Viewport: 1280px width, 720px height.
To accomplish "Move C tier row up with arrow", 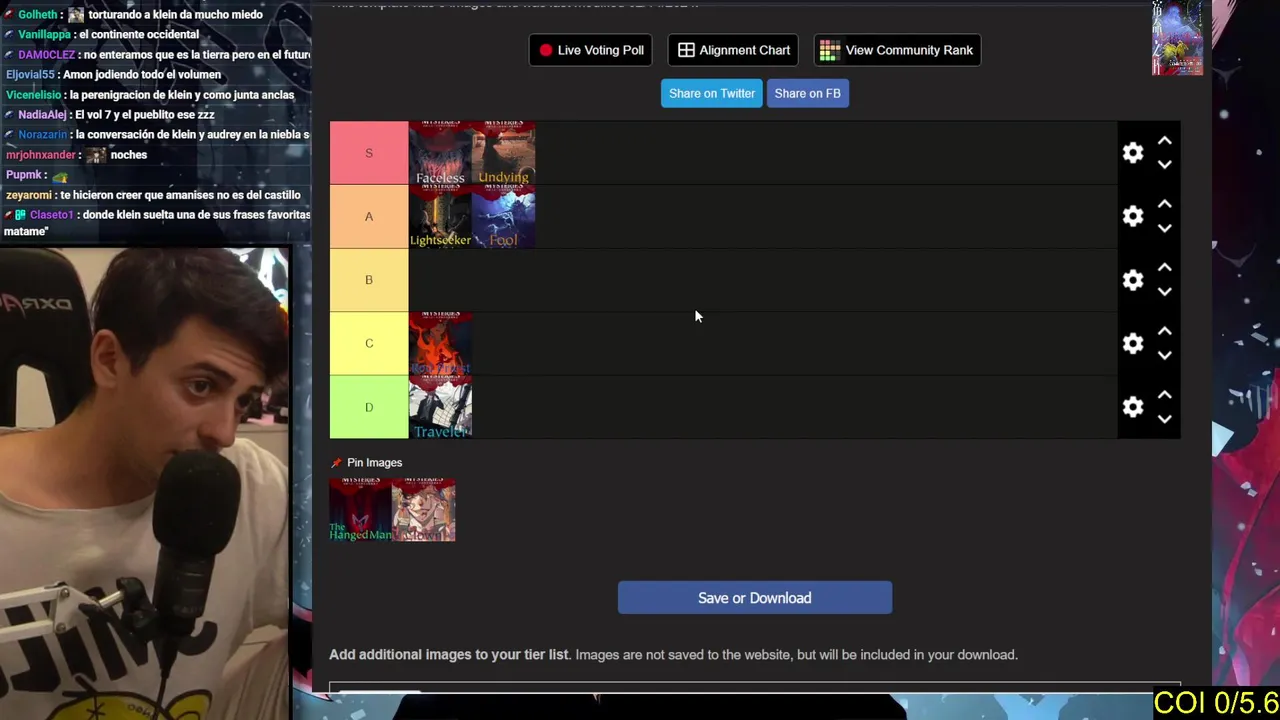I will (x=1164, y=331).
